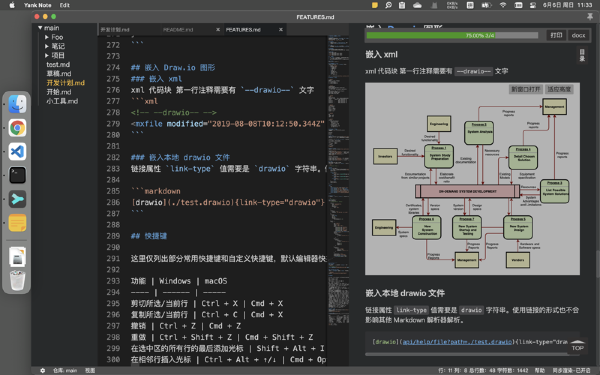
Task: Click the yellow Notes icon in dock
Action: (x=18, y=223)
